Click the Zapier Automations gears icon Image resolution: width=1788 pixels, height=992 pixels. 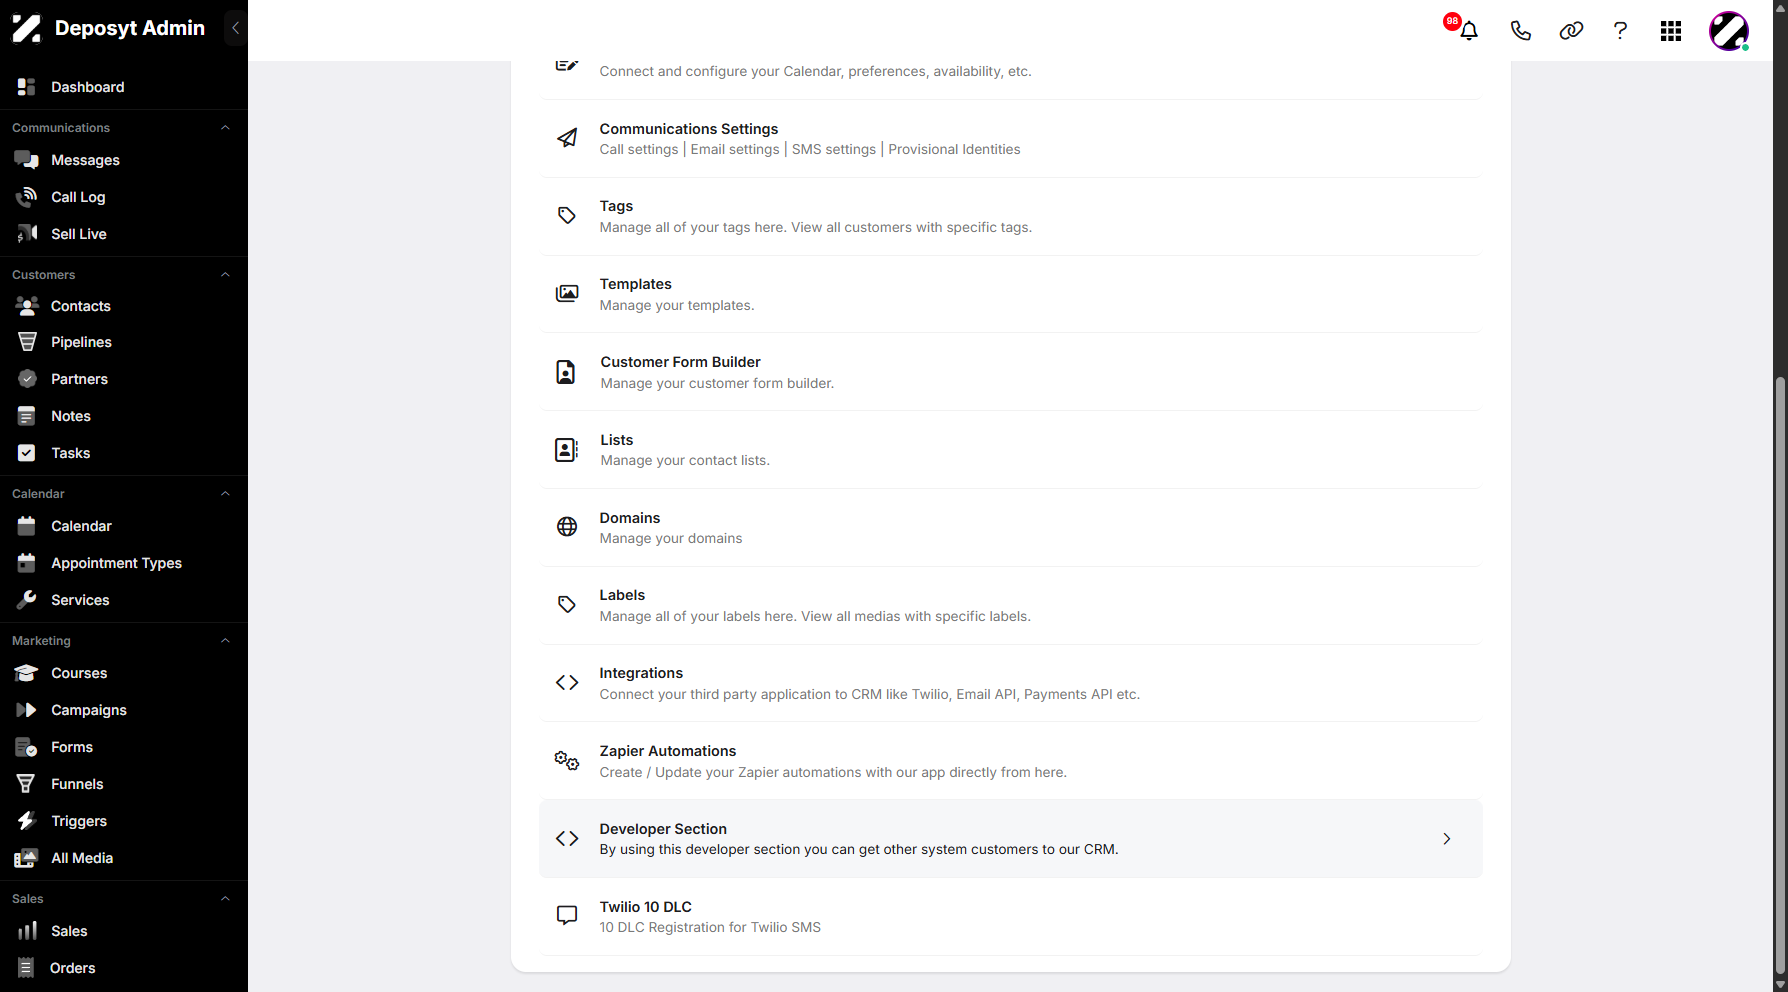click(567, 761)
